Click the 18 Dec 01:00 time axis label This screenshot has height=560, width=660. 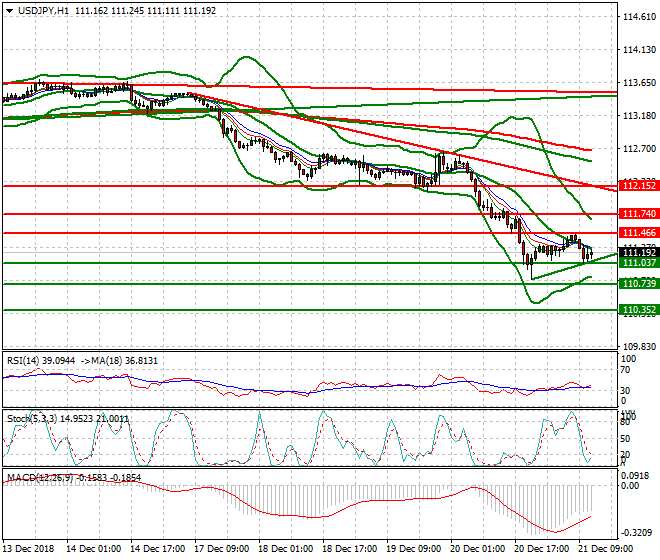285,549
